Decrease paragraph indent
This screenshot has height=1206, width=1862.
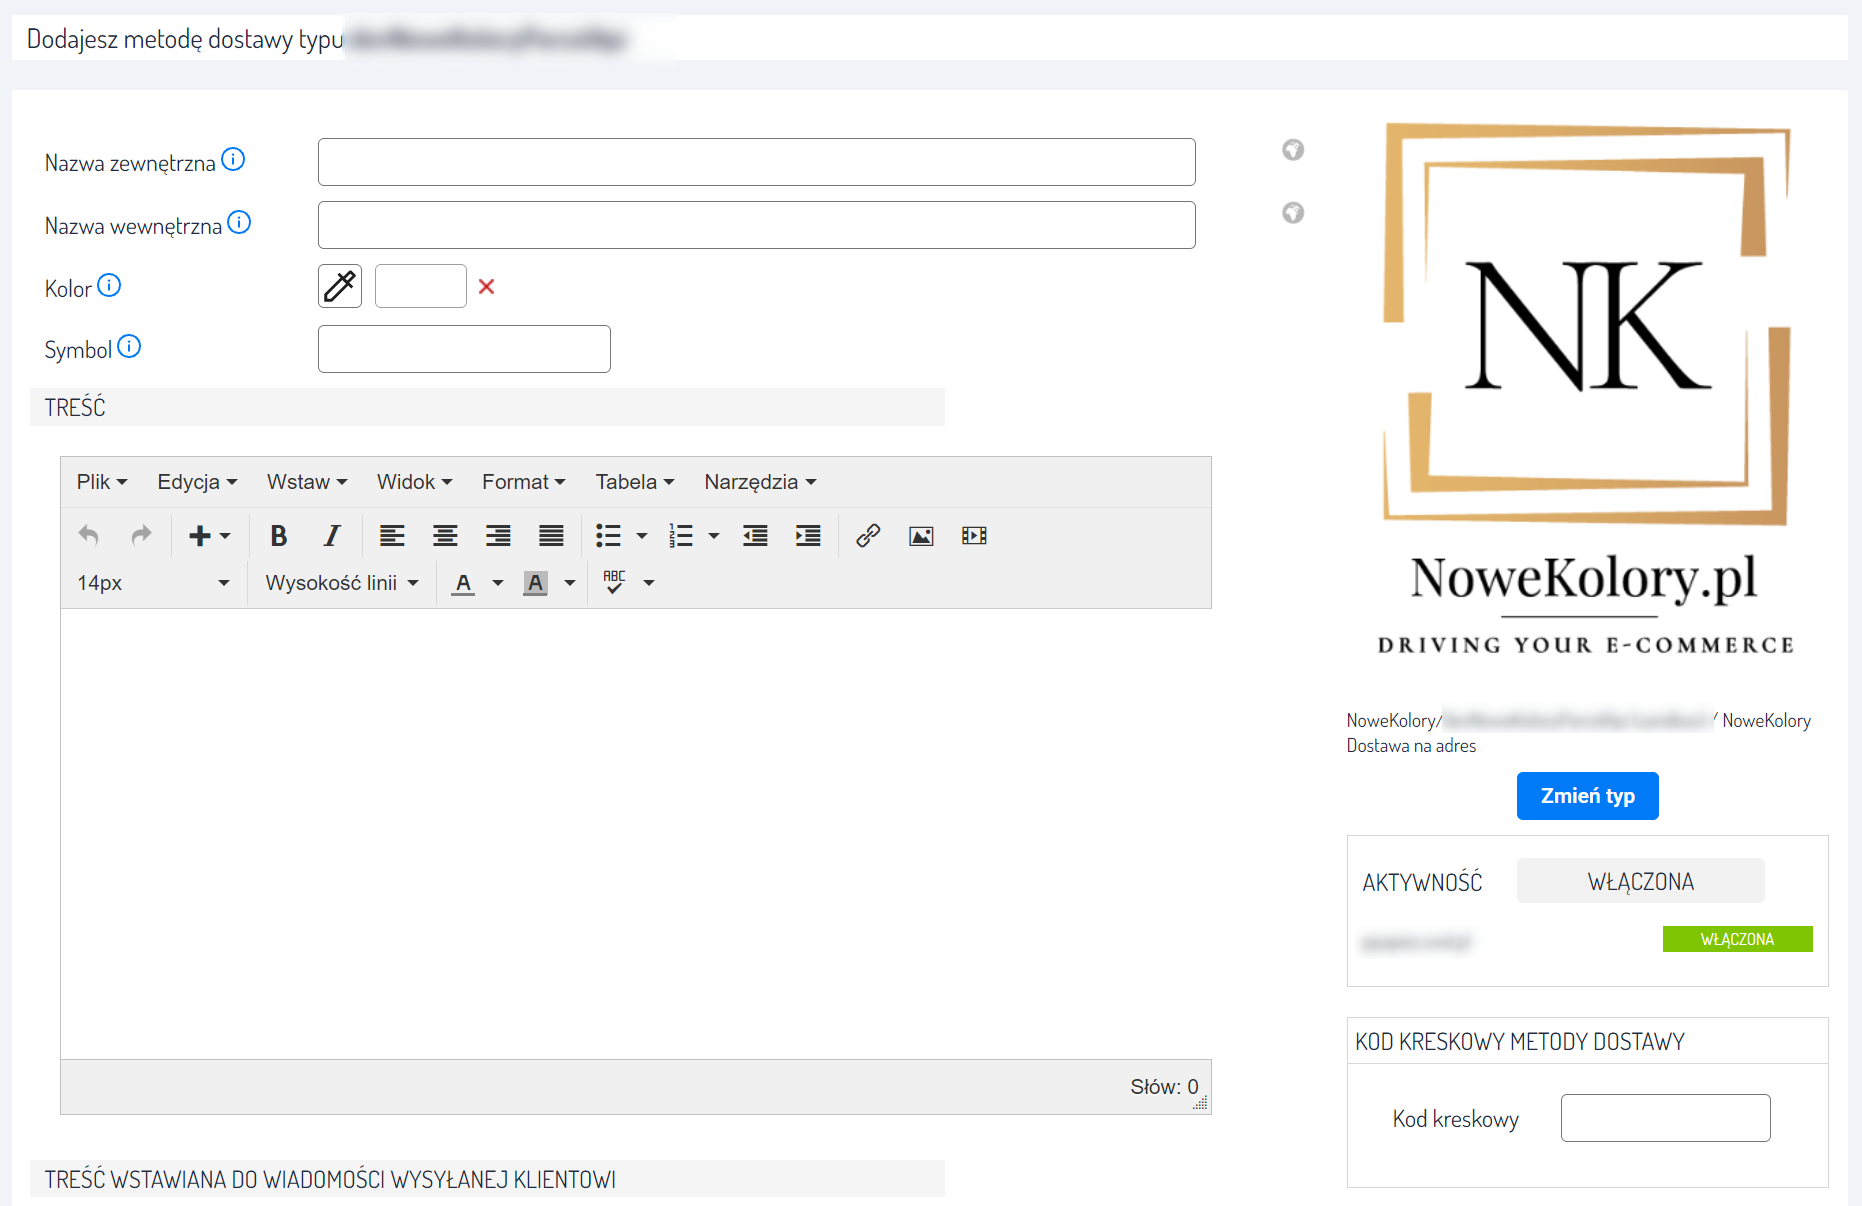tap(755, 536)
